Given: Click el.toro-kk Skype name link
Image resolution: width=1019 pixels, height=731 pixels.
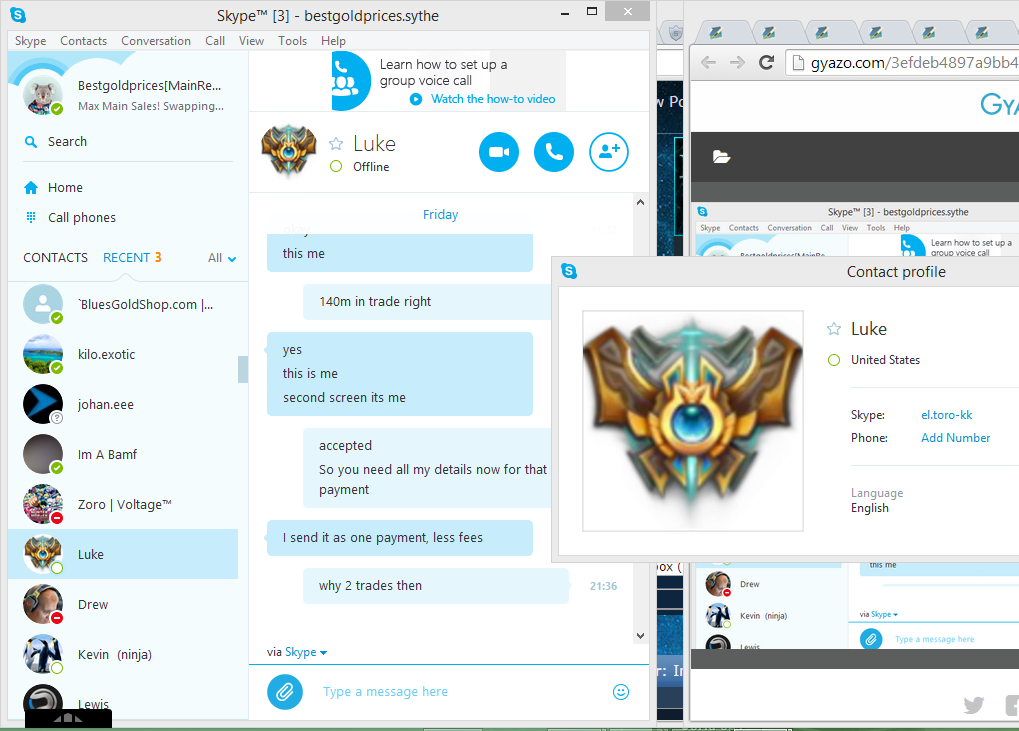Looking at the screenshot, I should coord(946,415).
